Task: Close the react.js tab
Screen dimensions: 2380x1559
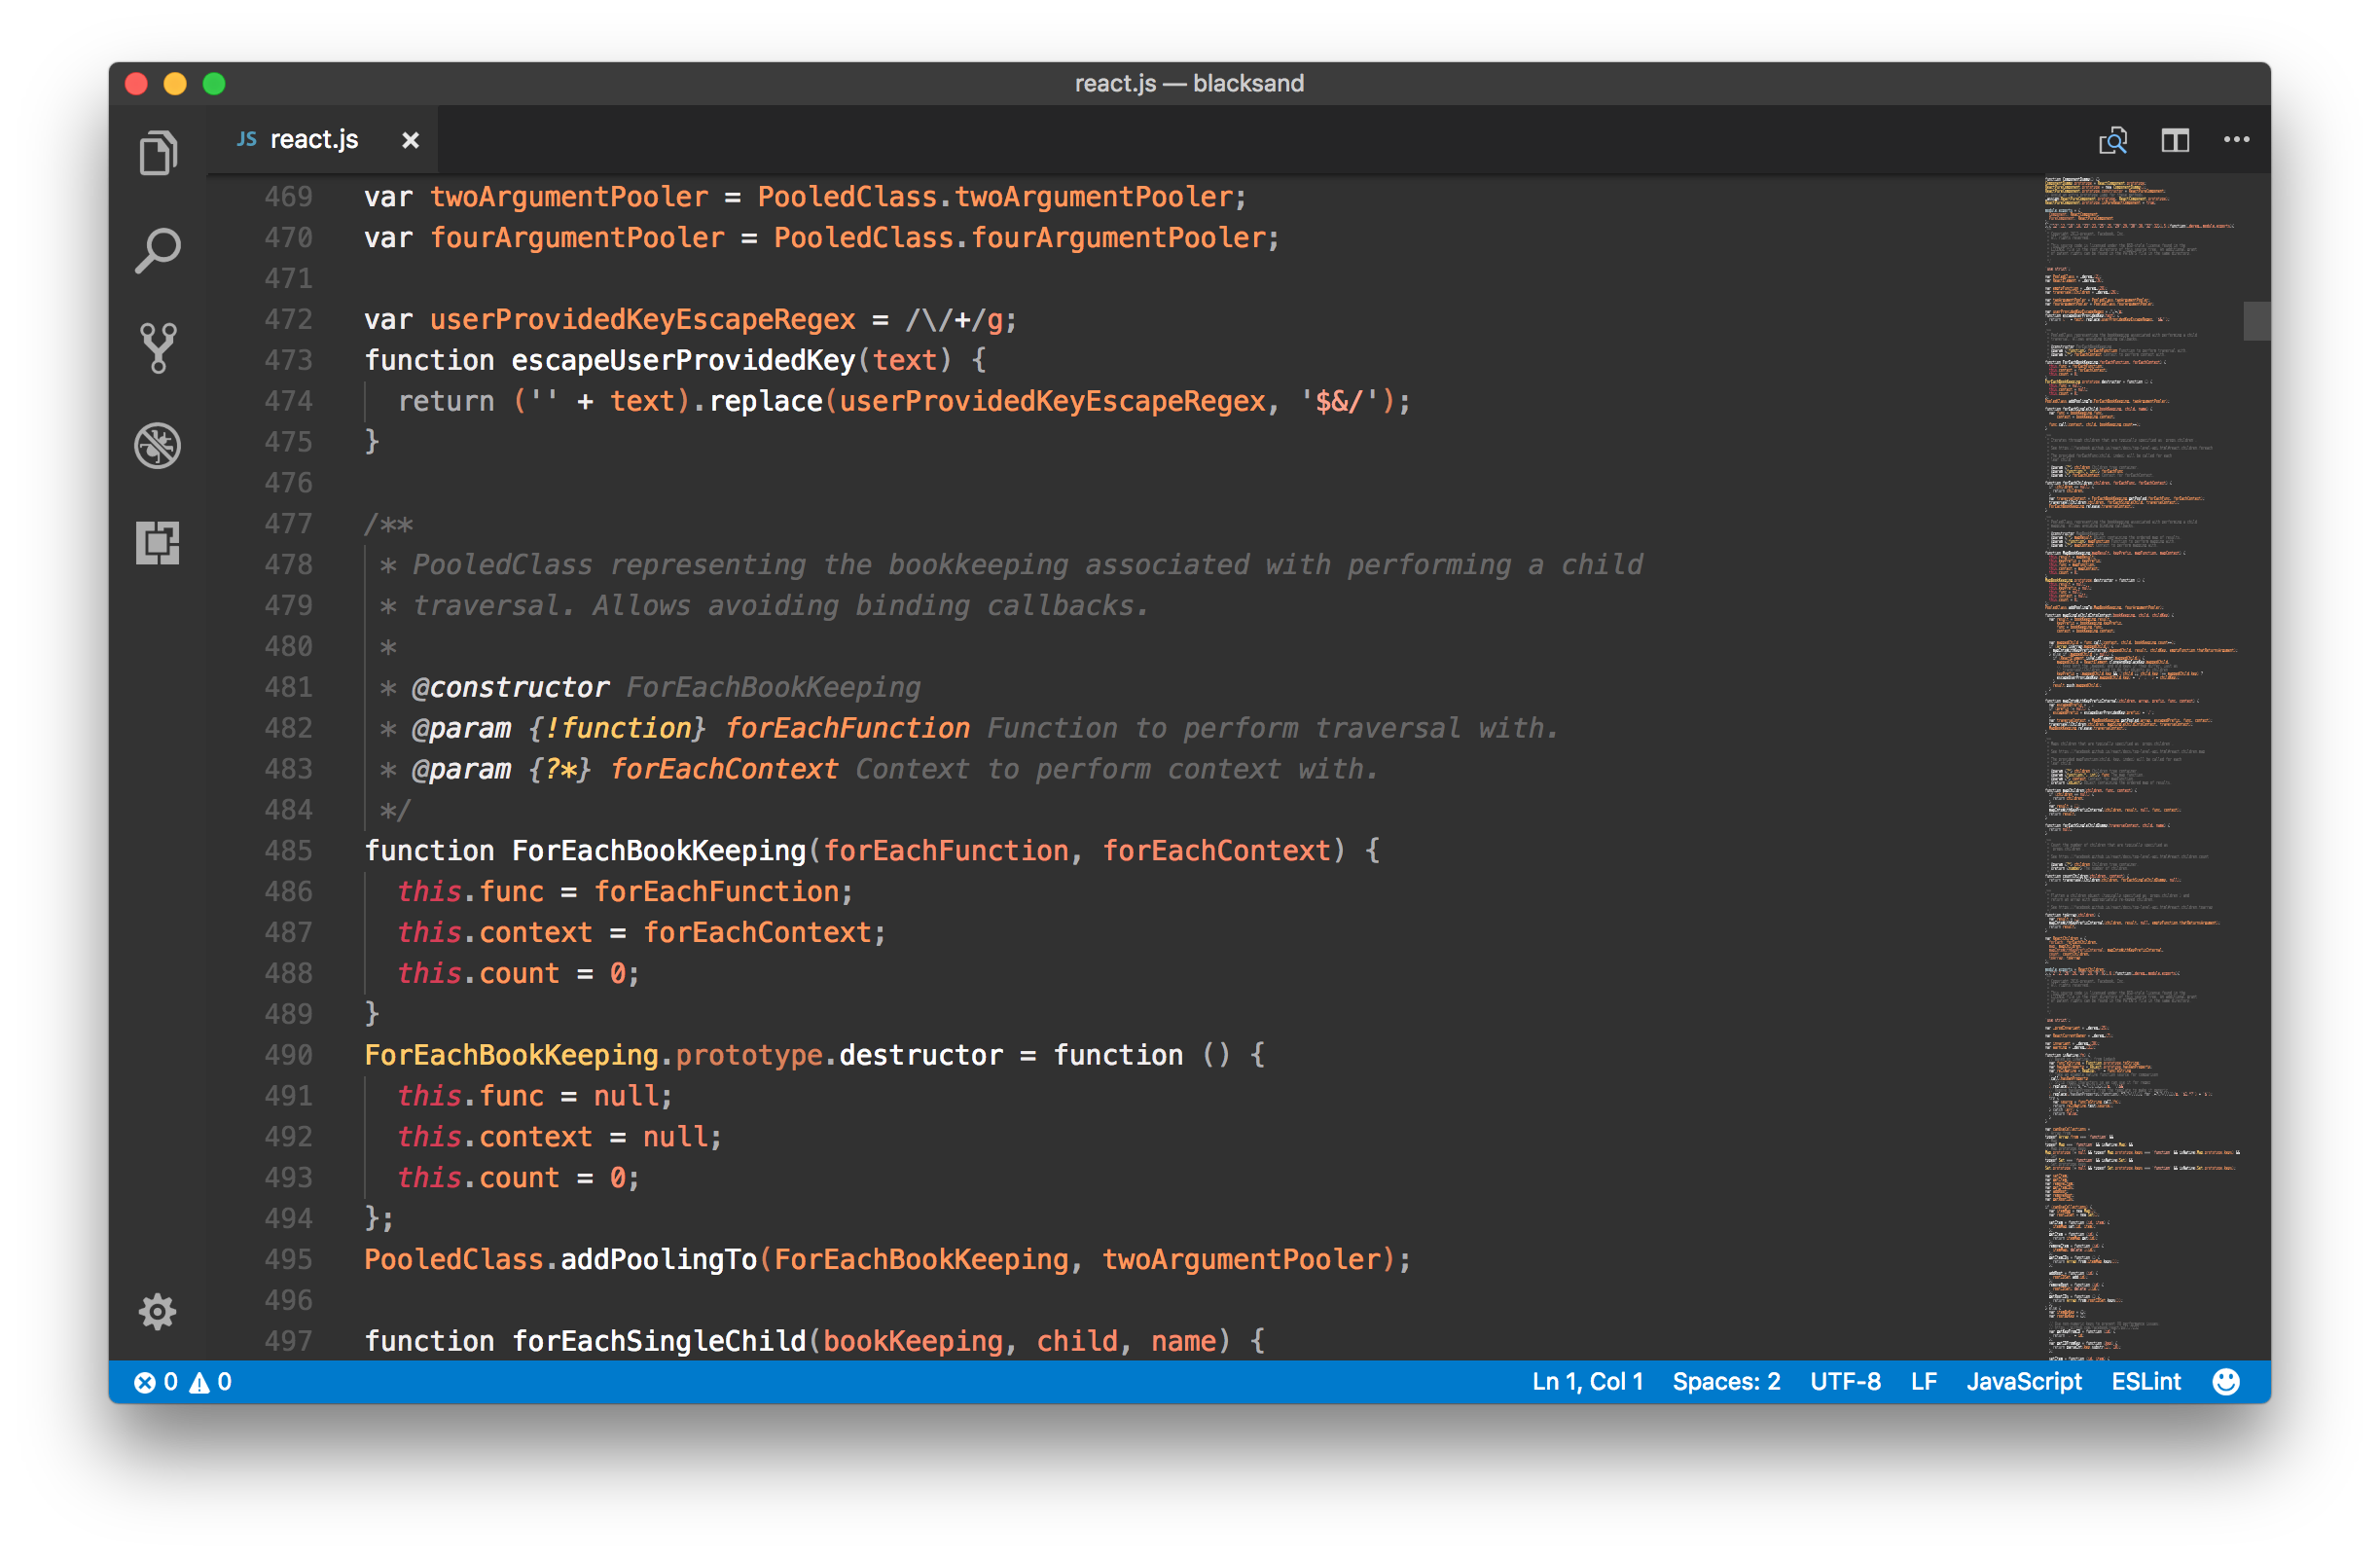Action: coord(410,140)
